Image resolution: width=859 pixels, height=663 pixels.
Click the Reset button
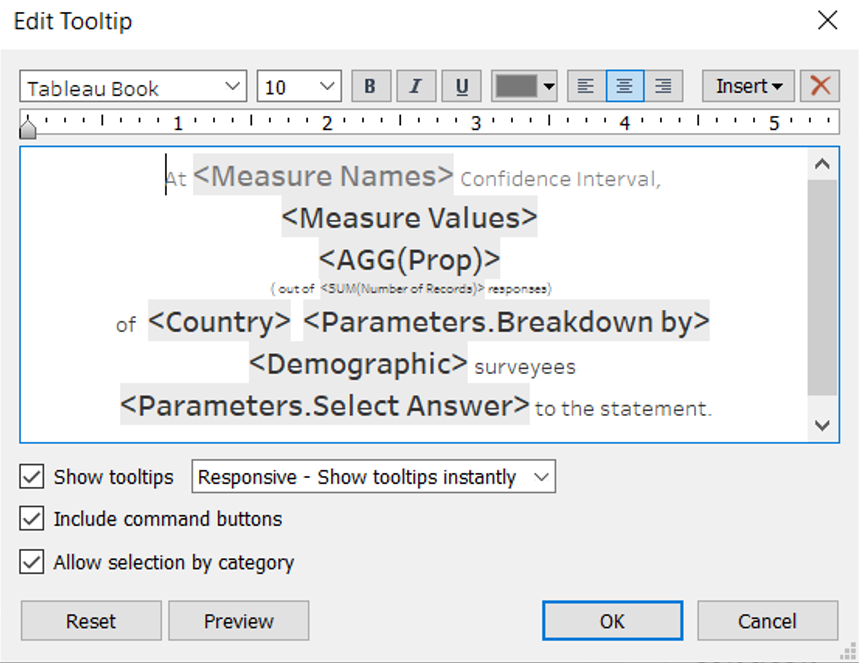pyautogui.click(x=91, y=621)
